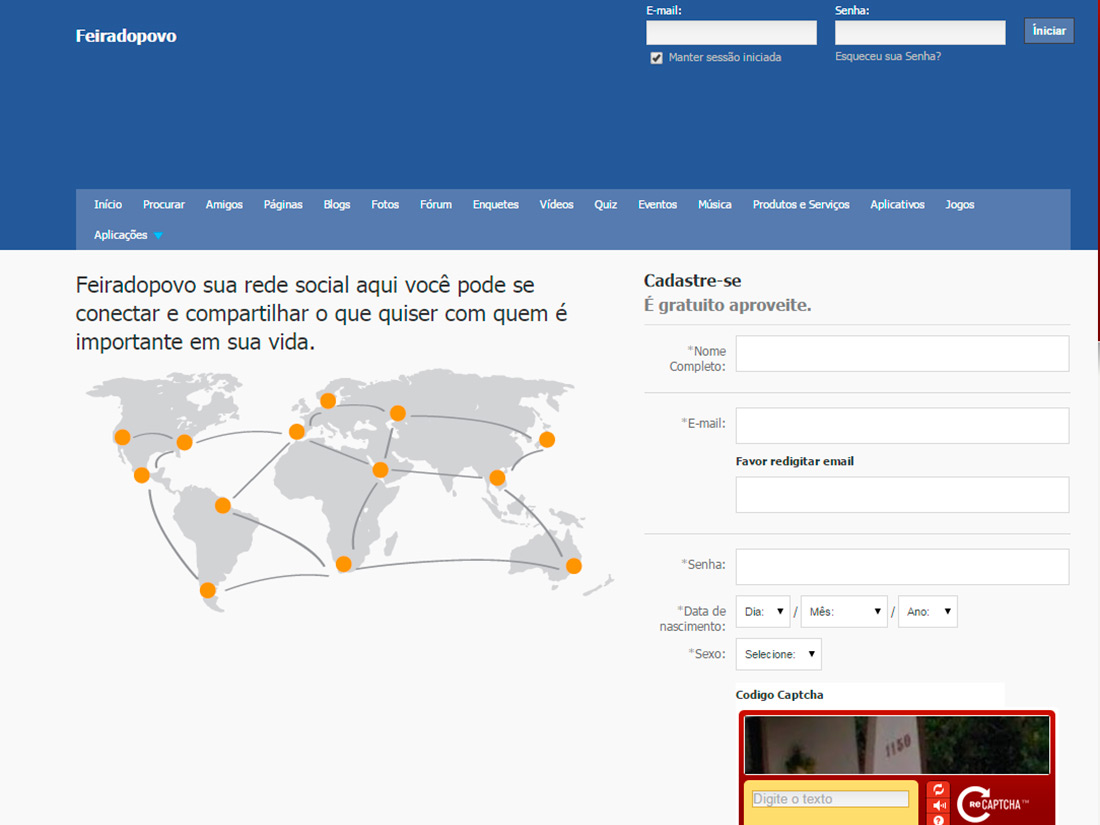
Task: Click the Feiradopovo site logo
Action: (x=126, y=36)
